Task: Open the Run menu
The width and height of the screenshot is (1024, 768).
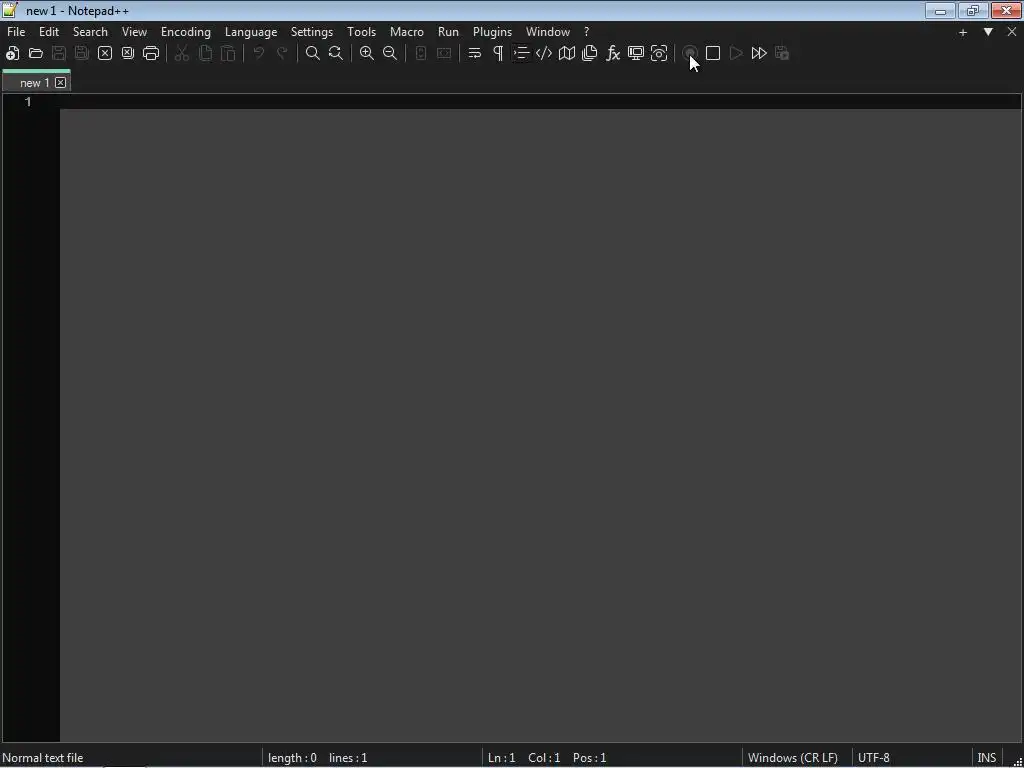Action: tap(449, 32)
